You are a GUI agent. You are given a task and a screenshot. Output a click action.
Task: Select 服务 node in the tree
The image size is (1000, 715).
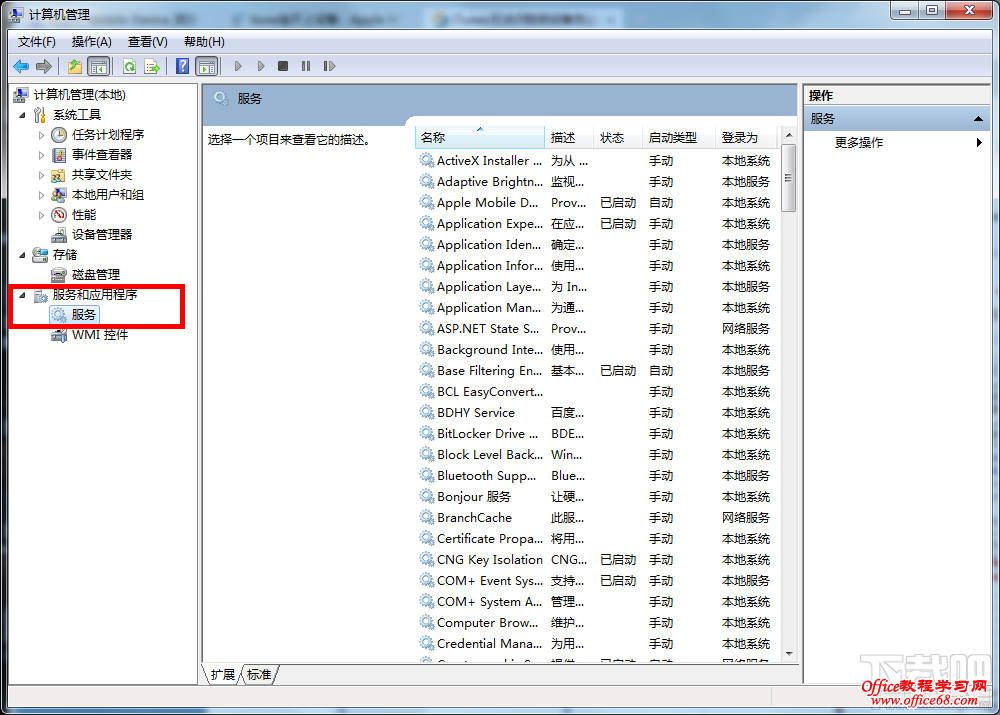tap(83, 314)
